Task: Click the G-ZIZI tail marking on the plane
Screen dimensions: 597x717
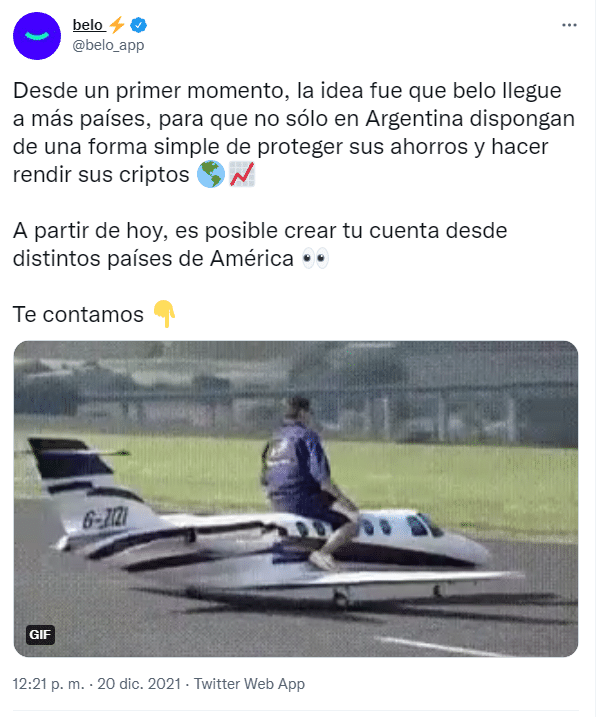Action: click(x=105, y=518)
